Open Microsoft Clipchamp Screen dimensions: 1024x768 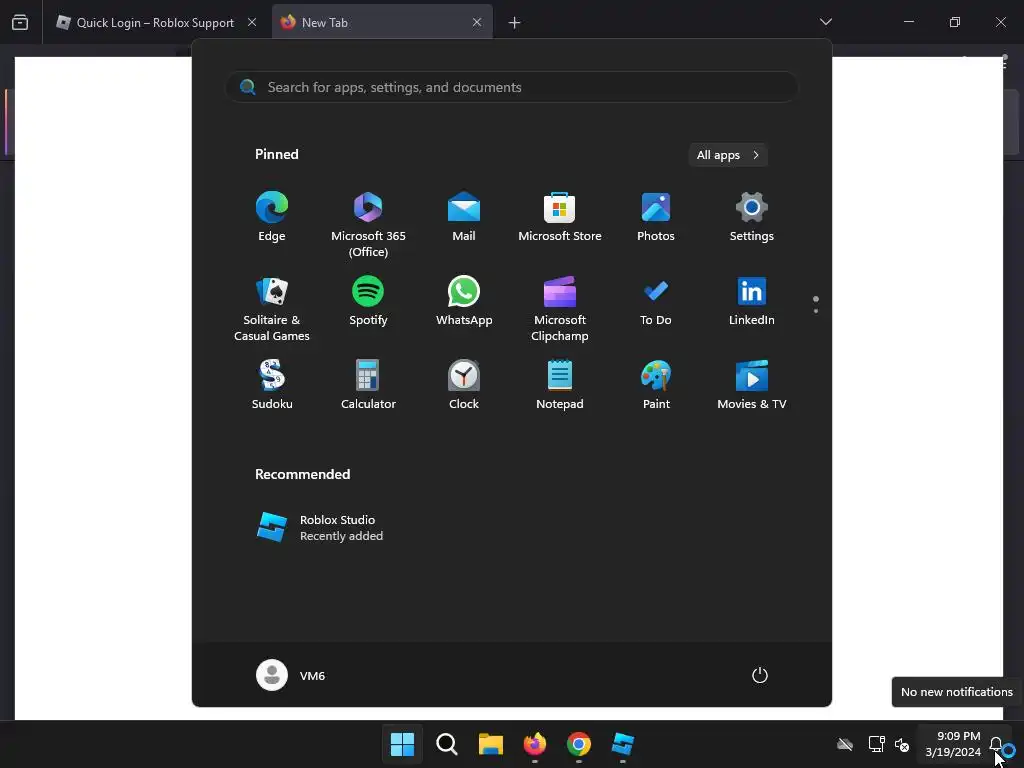(x=560, y=309)
